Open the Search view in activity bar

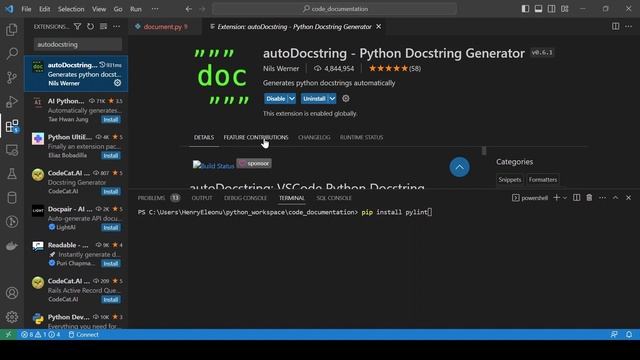coord(12,53)
